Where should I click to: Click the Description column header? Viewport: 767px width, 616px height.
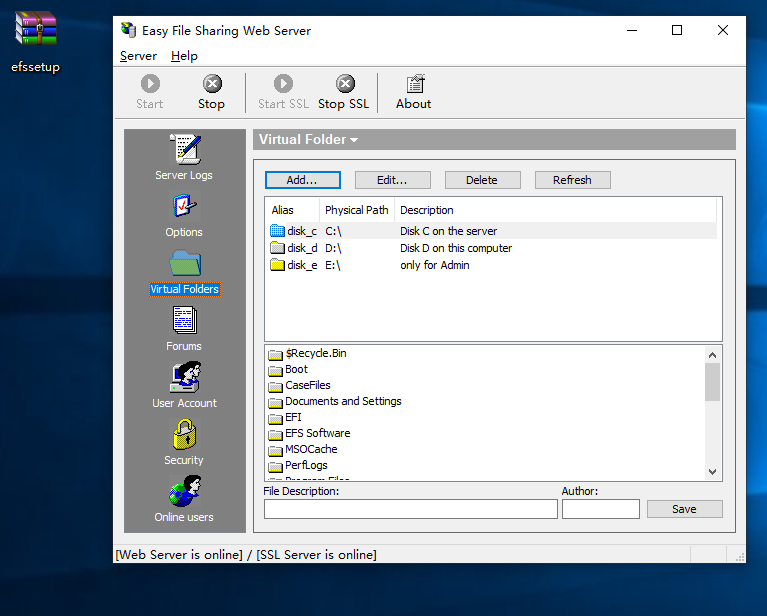tap(556, 210)
